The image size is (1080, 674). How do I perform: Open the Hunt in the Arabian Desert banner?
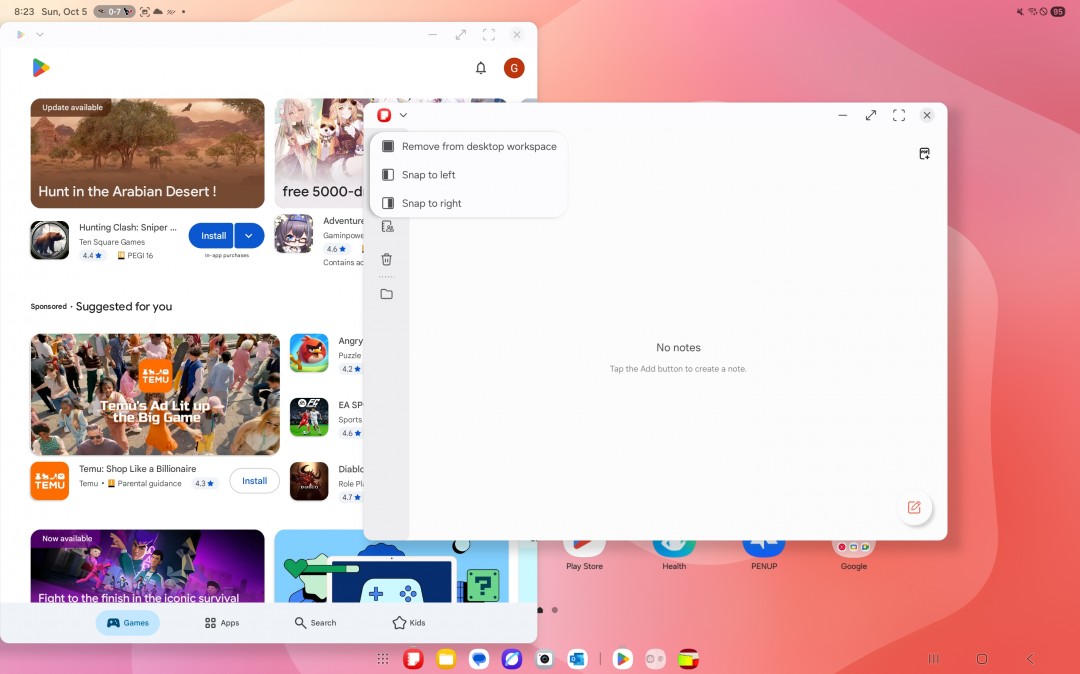[x=147, y=153]
